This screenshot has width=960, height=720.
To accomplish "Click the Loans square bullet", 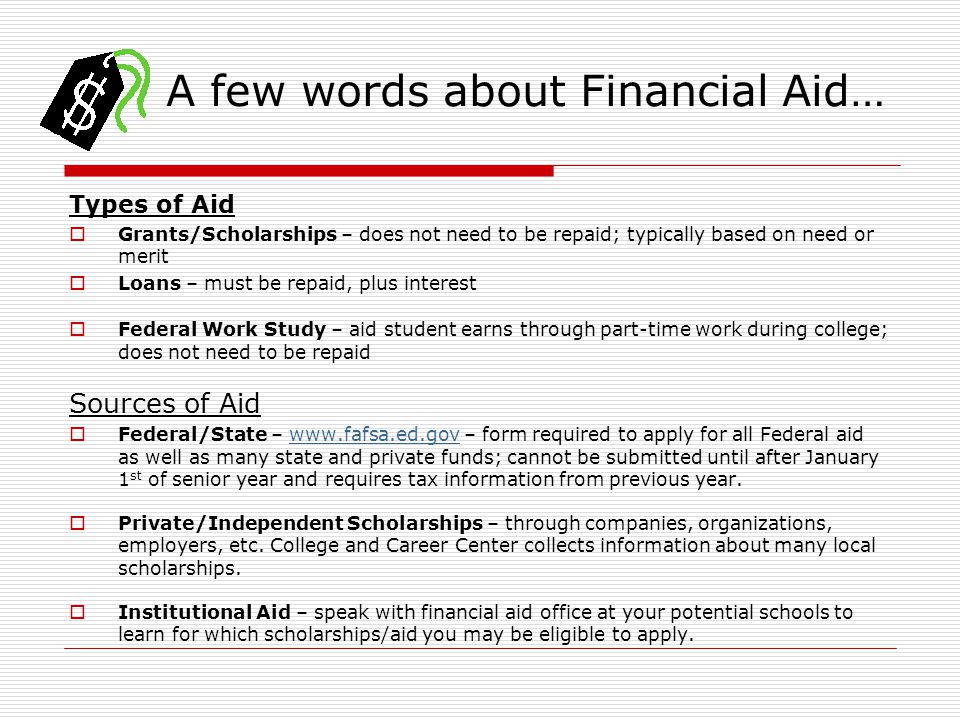I will coord(77,283).
